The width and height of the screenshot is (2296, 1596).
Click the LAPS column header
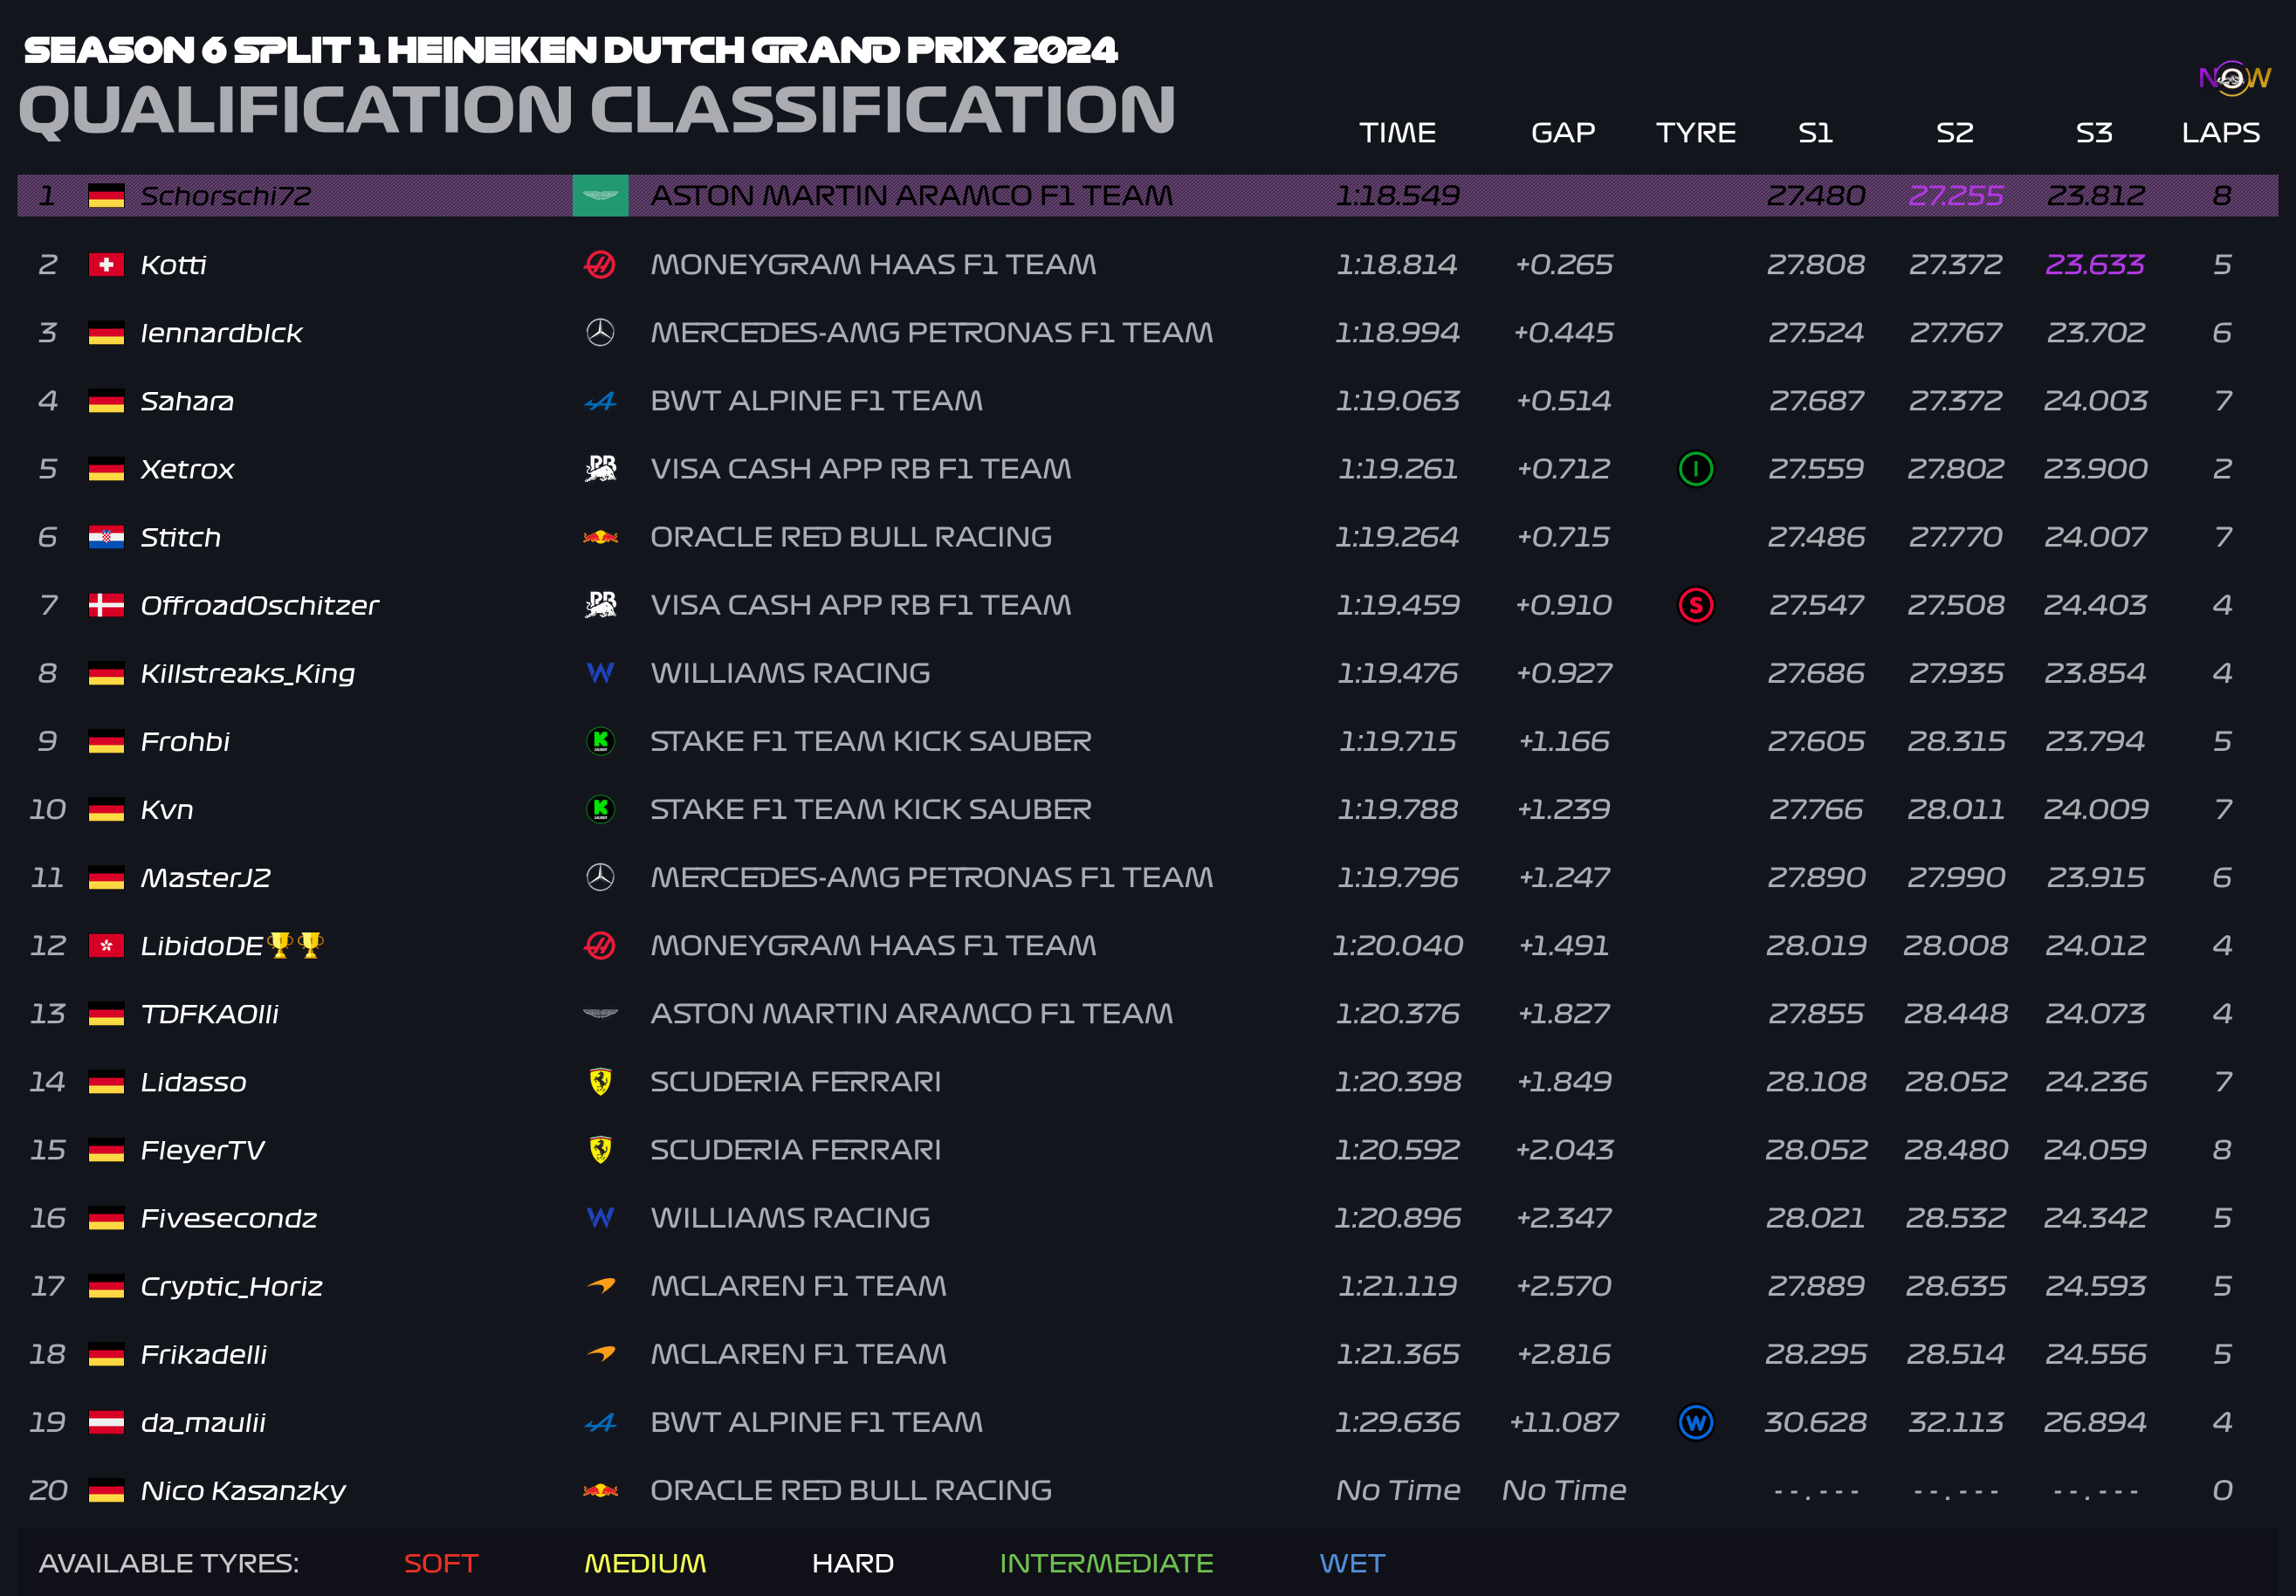tap(2220, 132)
